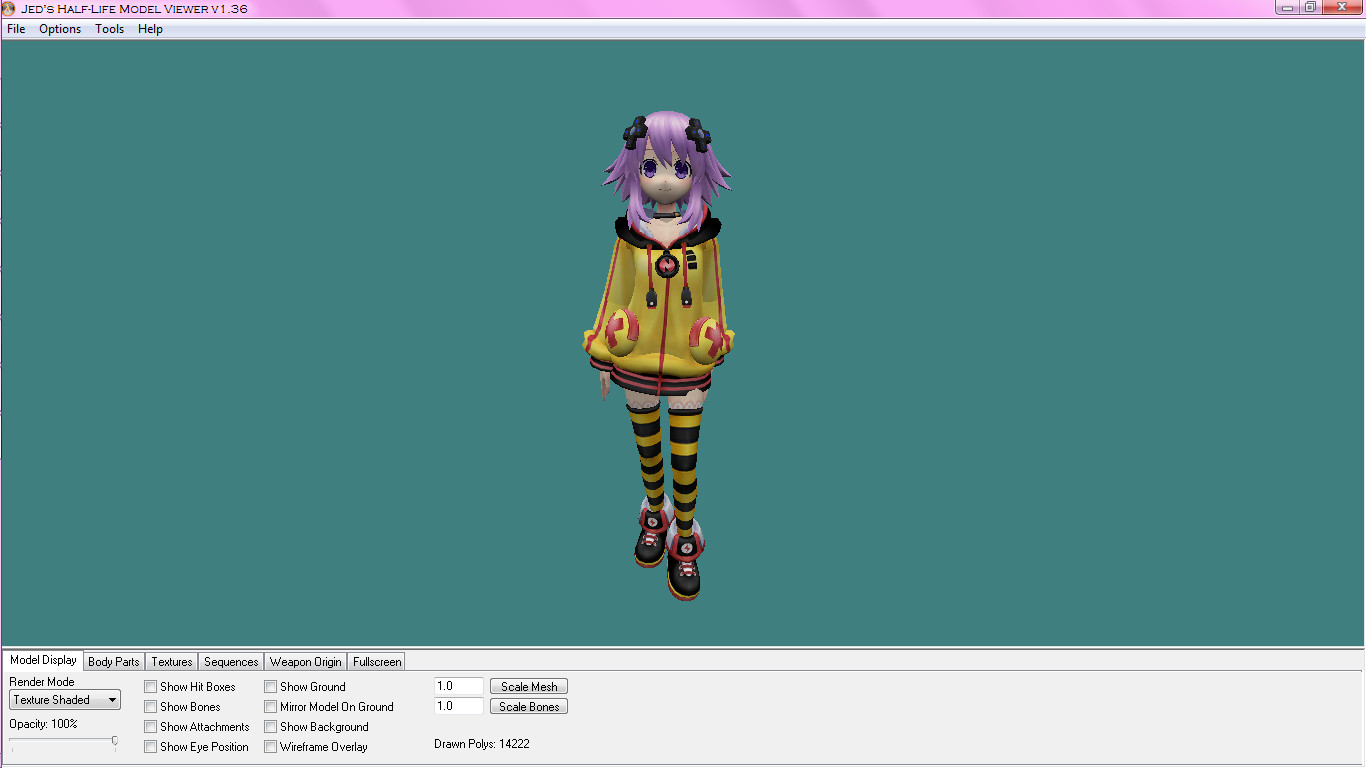Open the application icon menu in title bar
The image size is (1366, 768).
[10, 7]
